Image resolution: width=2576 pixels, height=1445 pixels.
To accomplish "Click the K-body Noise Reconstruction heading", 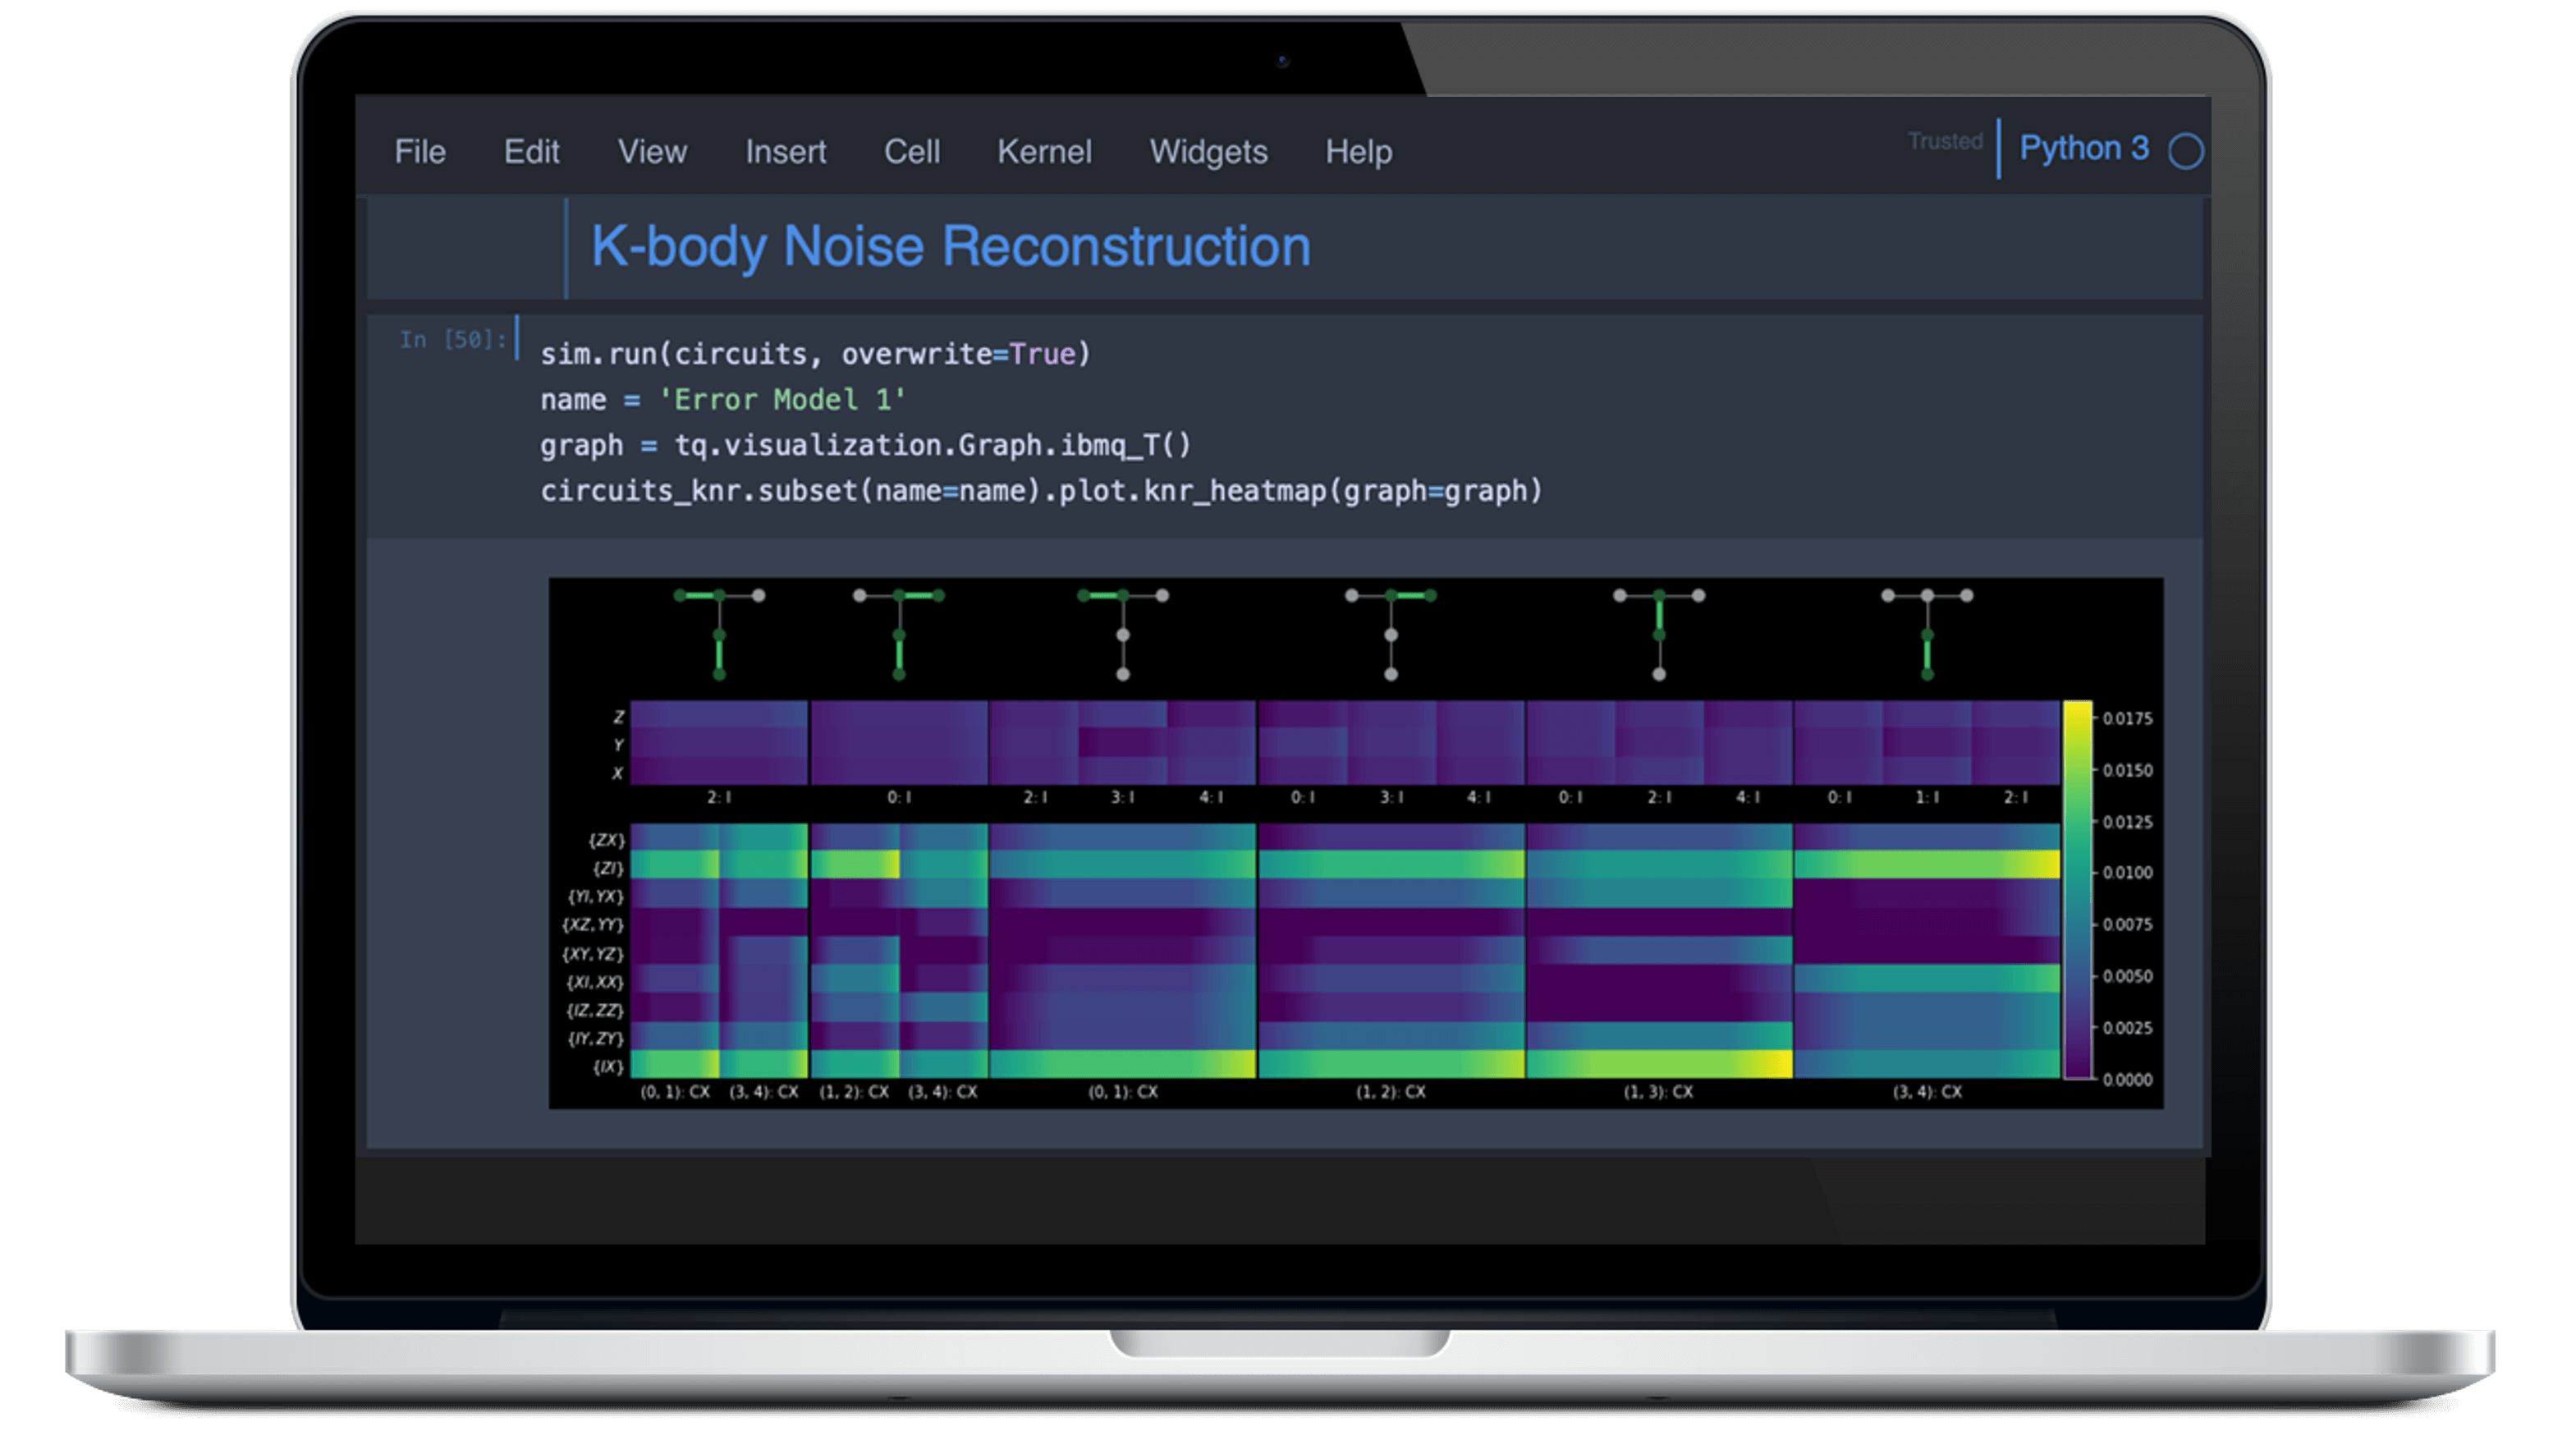I will tap(950, 246).
